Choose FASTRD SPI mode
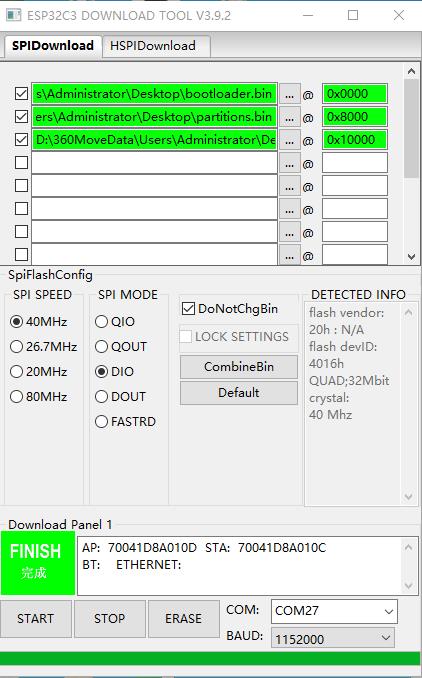Image resolution: width=422 pixels, height=678 pixels. coord(125,422)
